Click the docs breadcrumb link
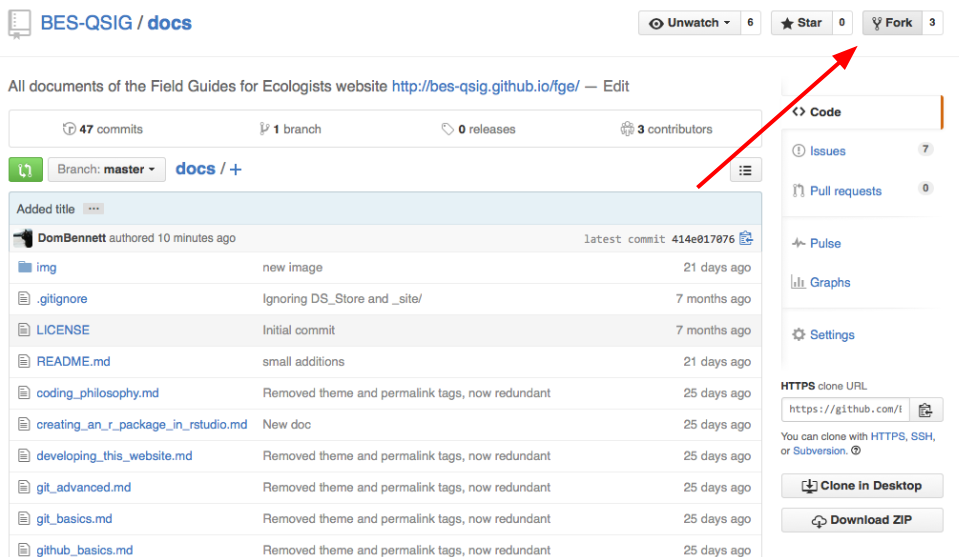This screenshot has height=557, width=959. [196, 168]
